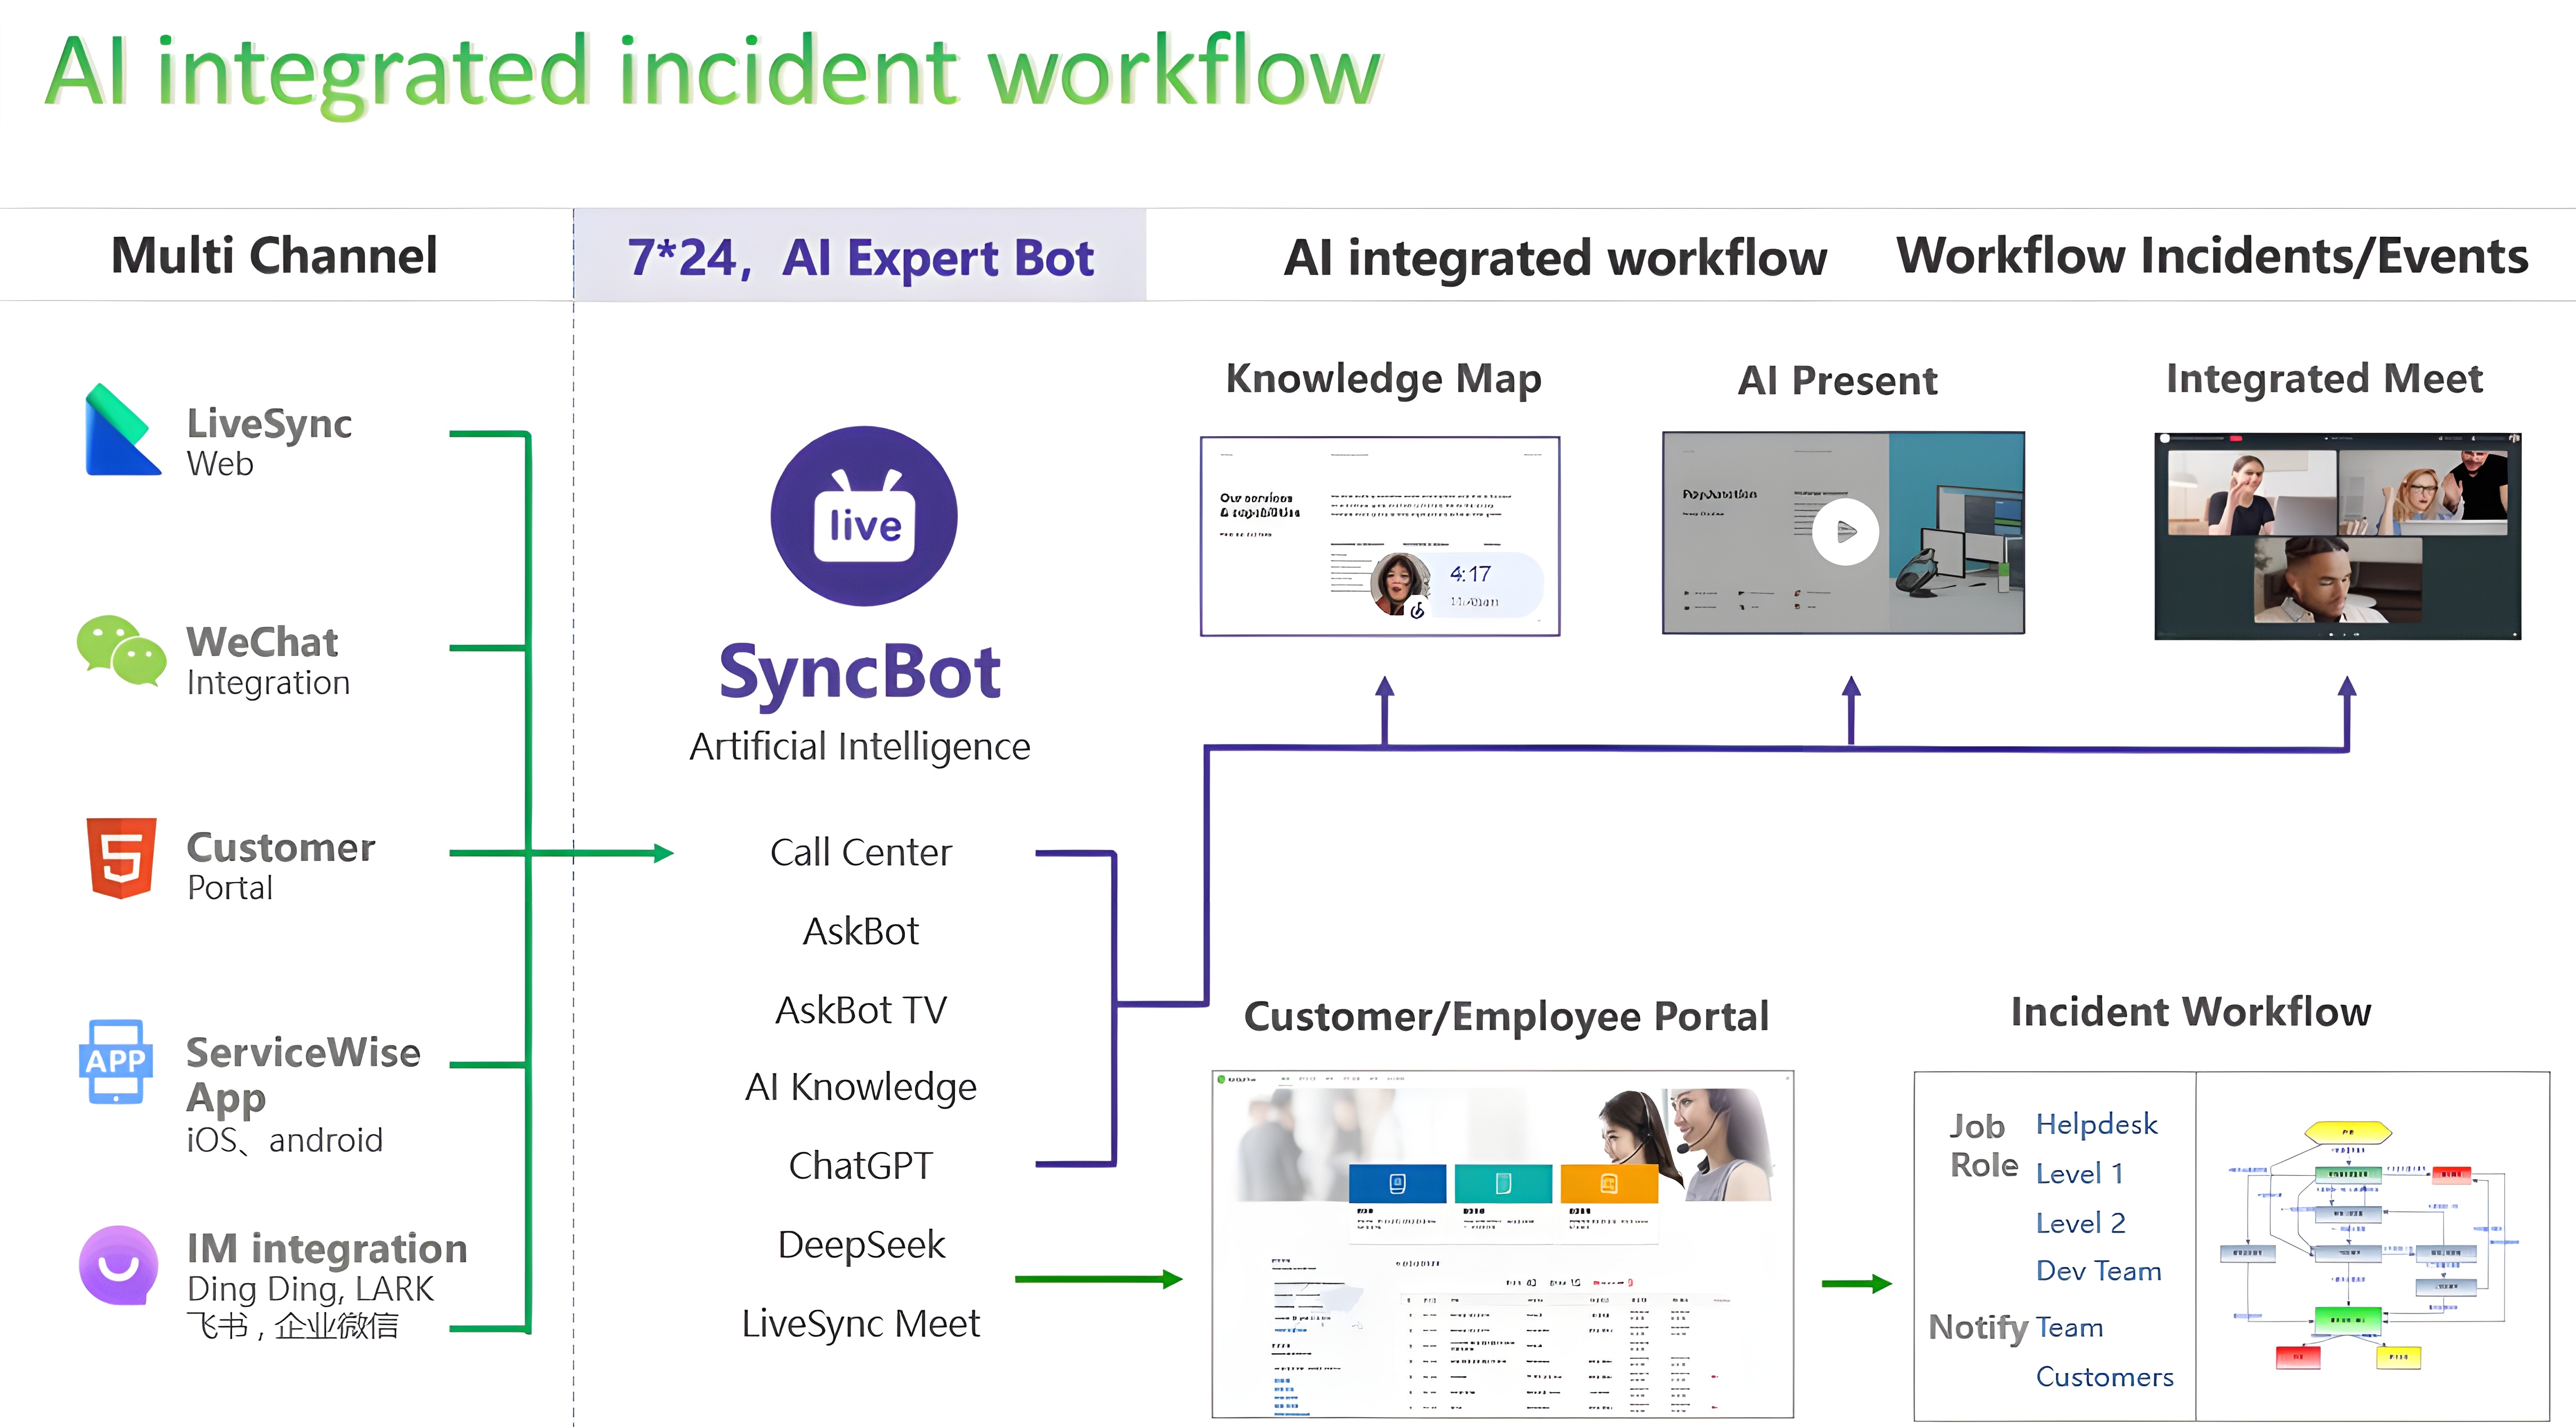The image size is (2576, 1427).
Task: Click the blue APP phone icon
Action: tap(116, 1061)
